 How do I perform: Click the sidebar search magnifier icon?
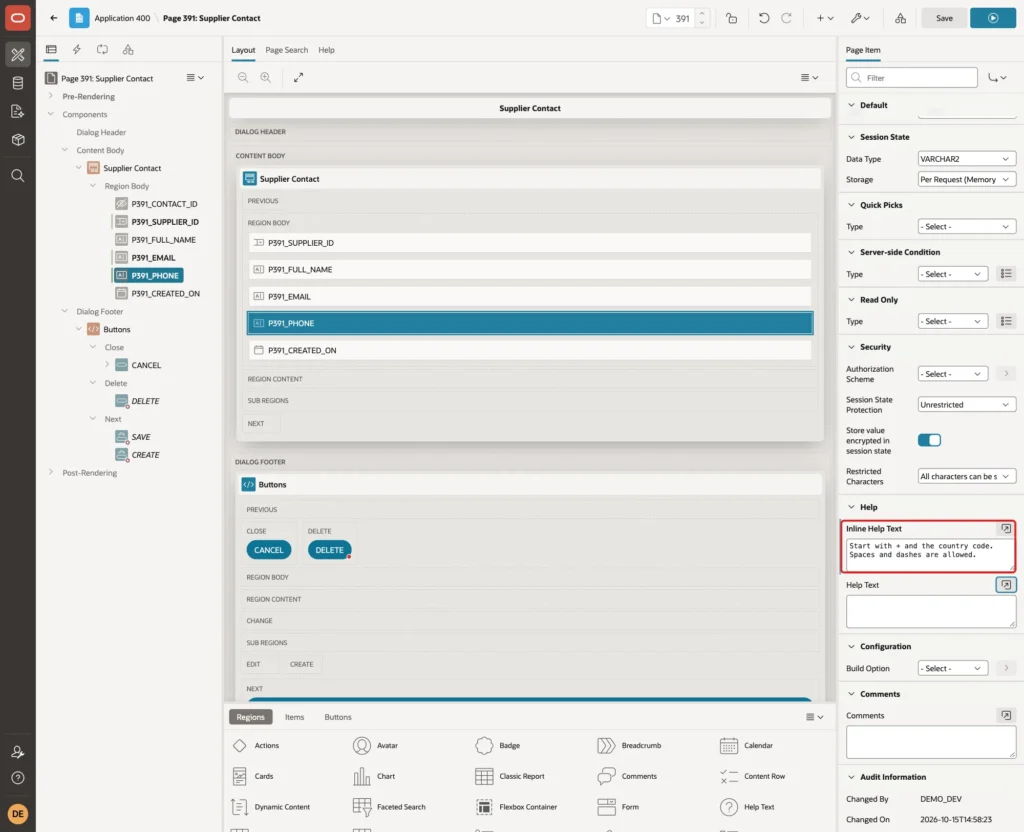18,176
